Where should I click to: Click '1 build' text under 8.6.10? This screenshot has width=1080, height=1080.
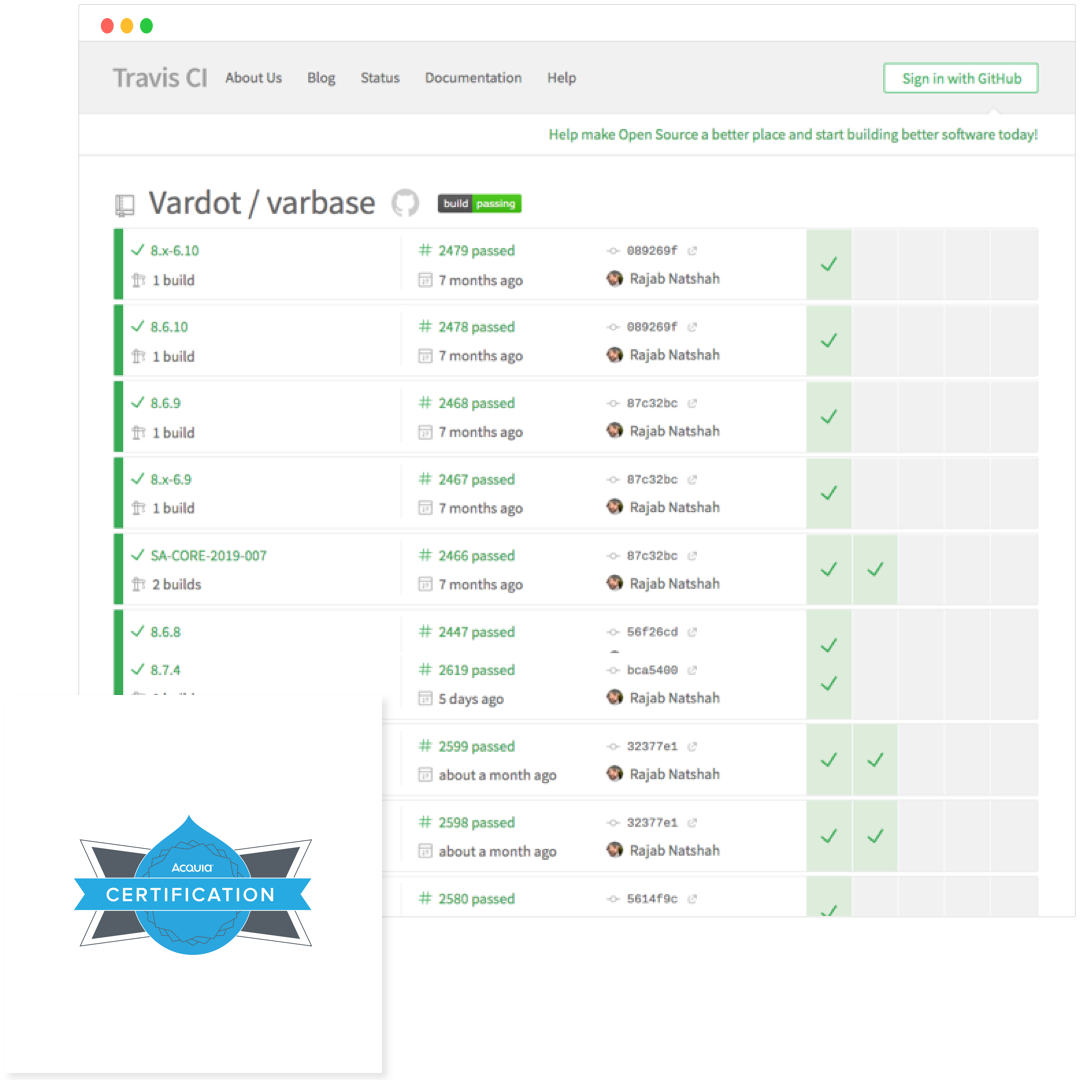174,357
